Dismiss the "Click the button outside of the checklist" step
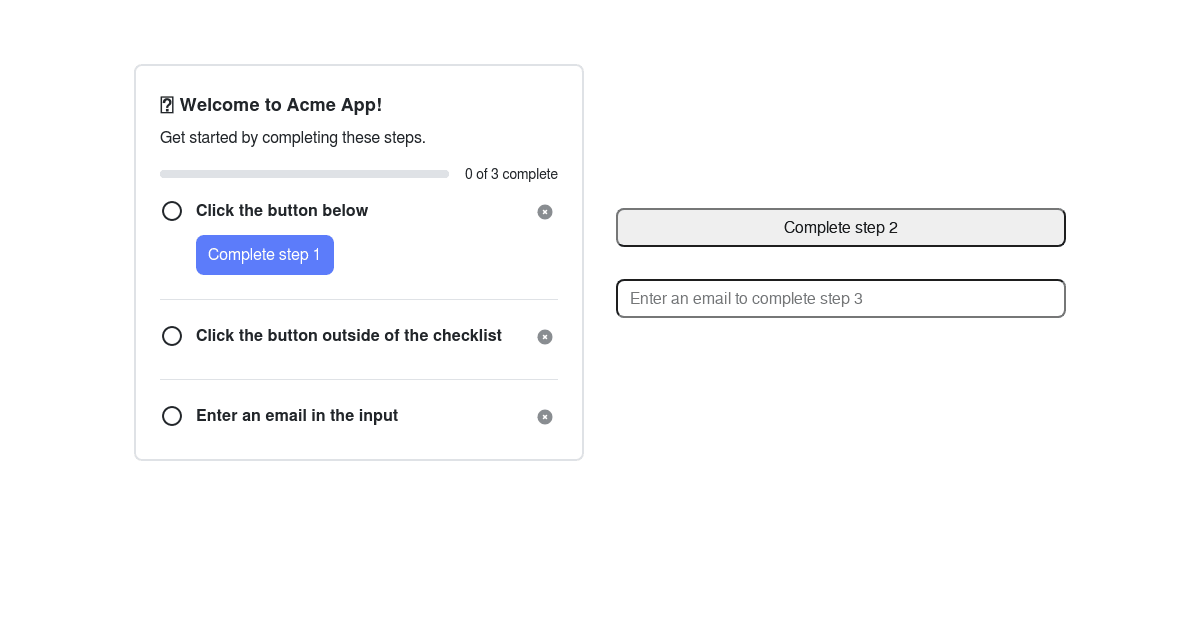Viewport: 1200px width, 630px height. click(545, 337)
